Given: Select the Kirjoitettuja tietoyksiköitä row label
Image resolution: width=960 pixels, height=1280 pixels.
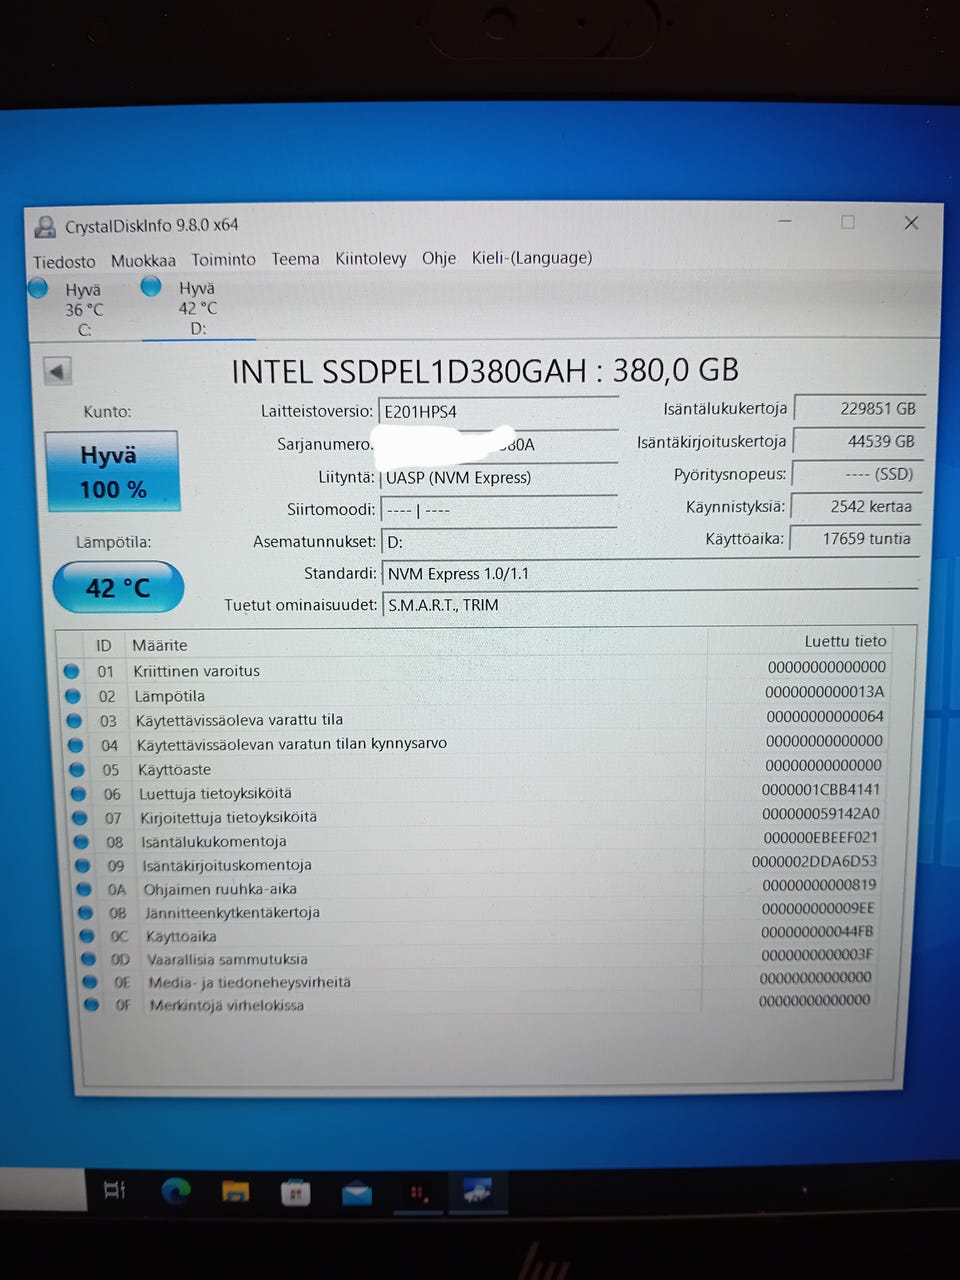Looking at the screenshot, I should (228, 818).
